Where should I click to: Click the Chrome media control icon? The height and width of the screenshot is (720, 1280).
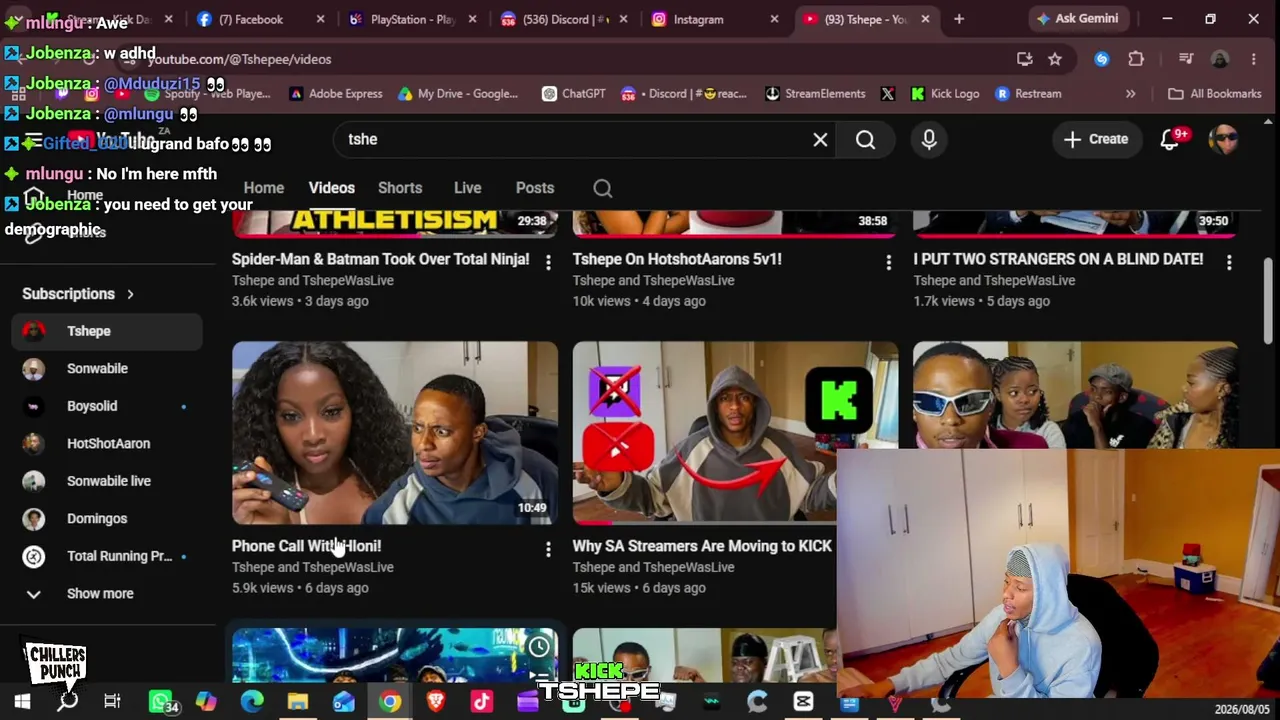click(1186, 59)
